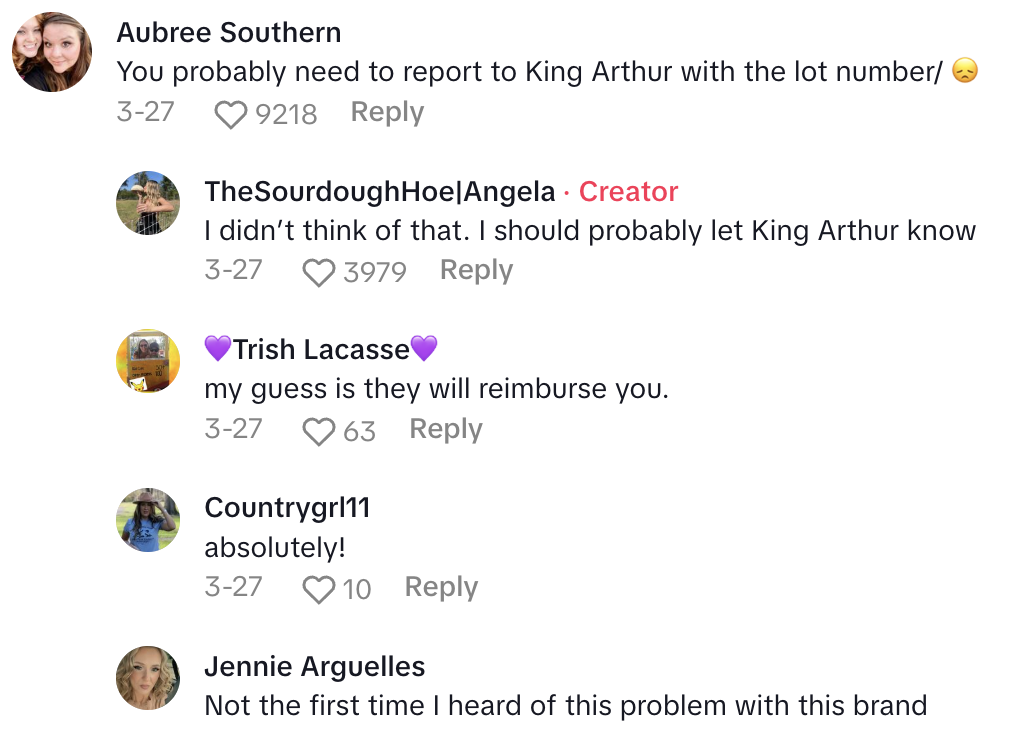This screenshot has height=730, width=1014.
Task: Open Jennie Arguelles's profile avatar
Action: [x=148, y=678]
